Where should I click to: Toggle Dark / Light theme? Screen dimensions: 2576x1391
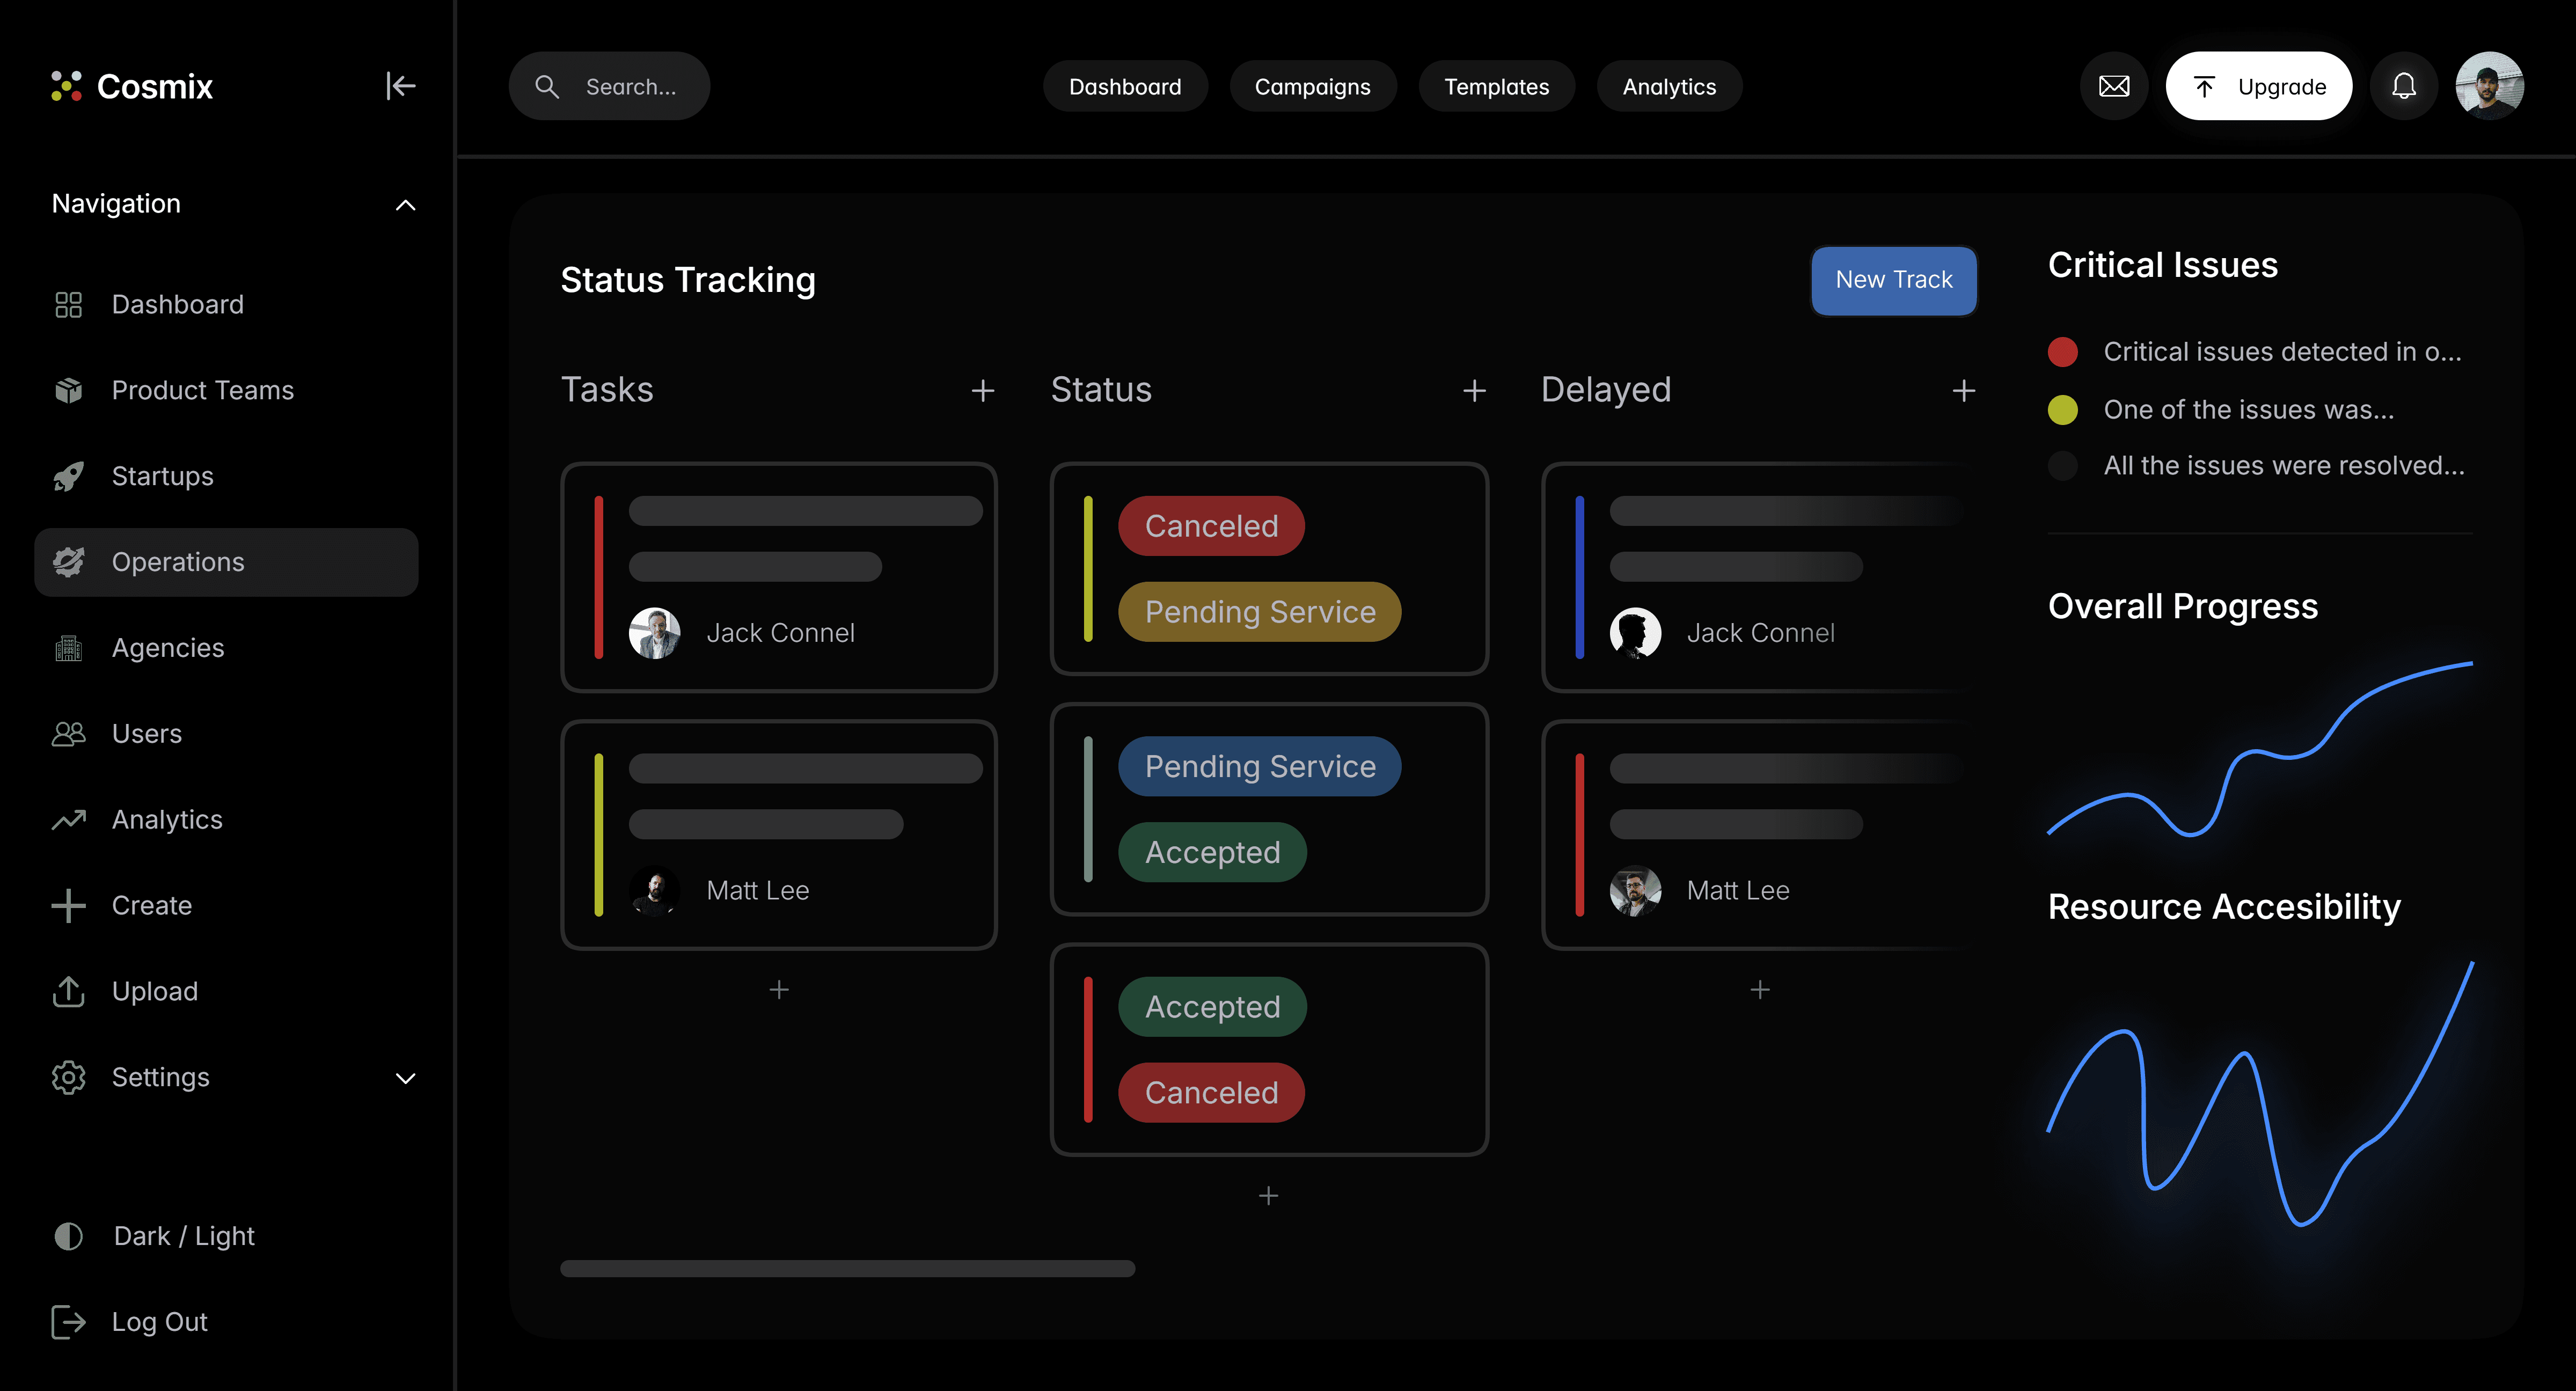click(x=68, y=1236)
